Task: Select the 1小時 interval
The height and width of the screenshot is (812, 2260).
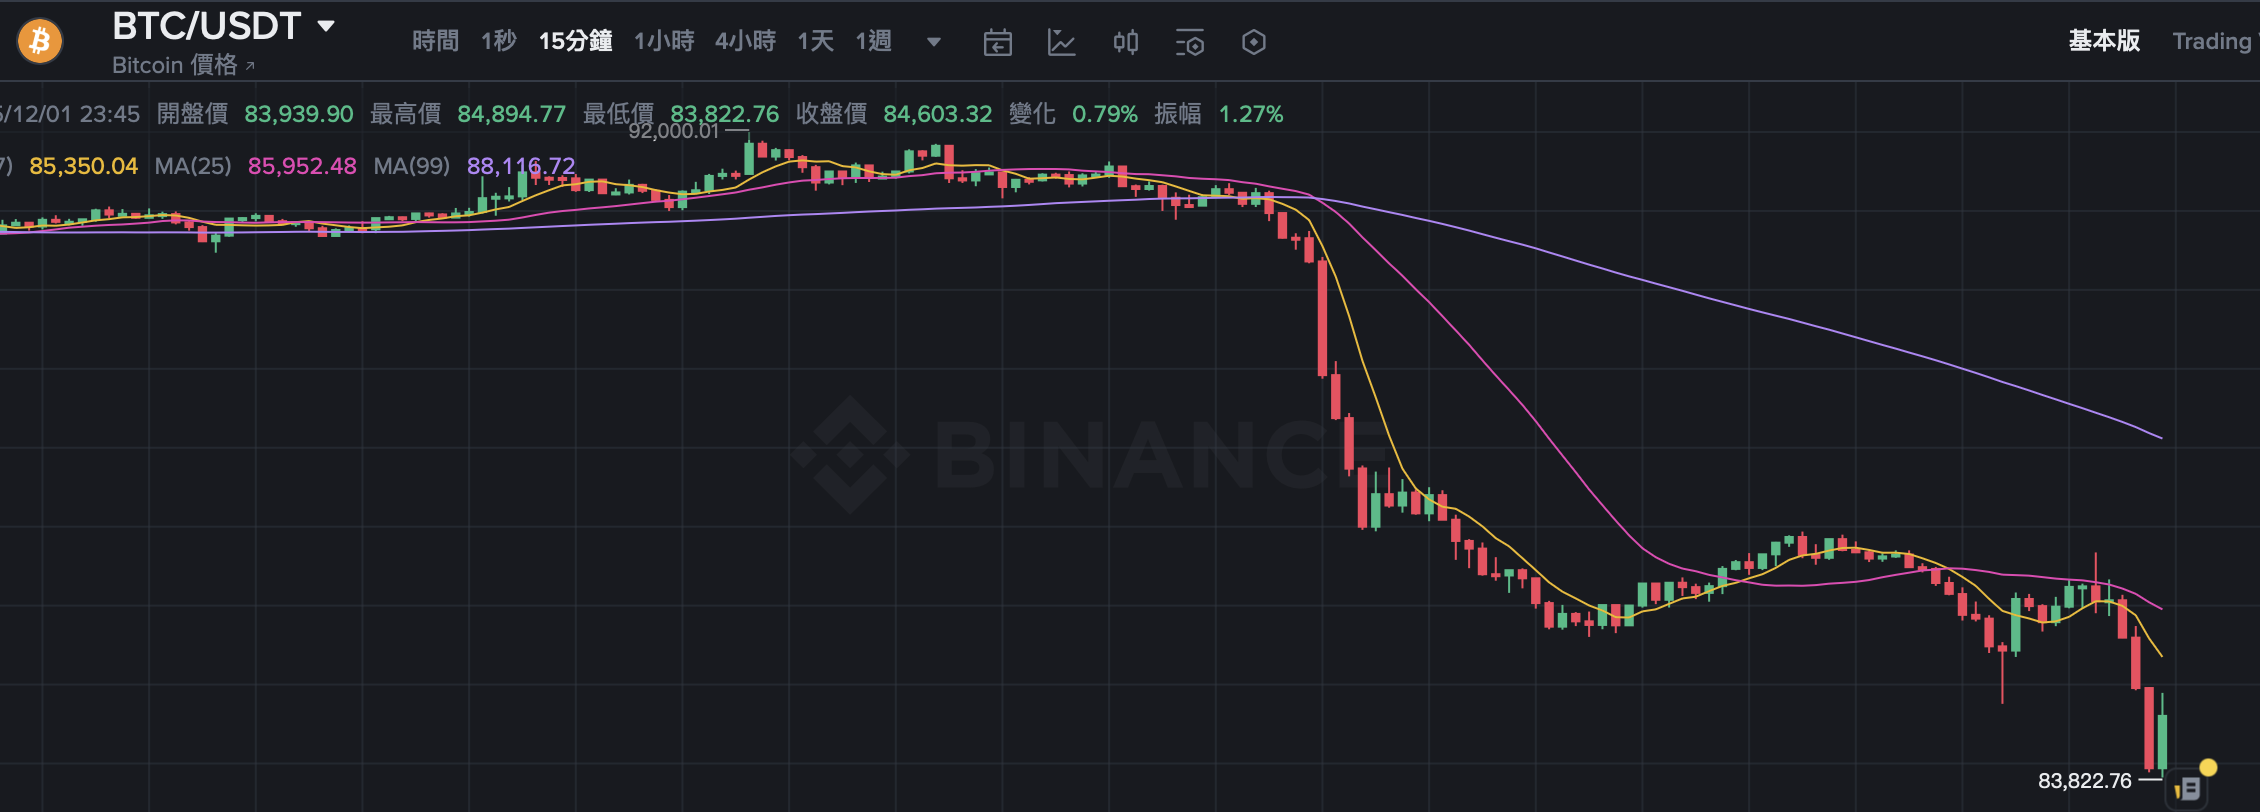Action: point(664,41)
